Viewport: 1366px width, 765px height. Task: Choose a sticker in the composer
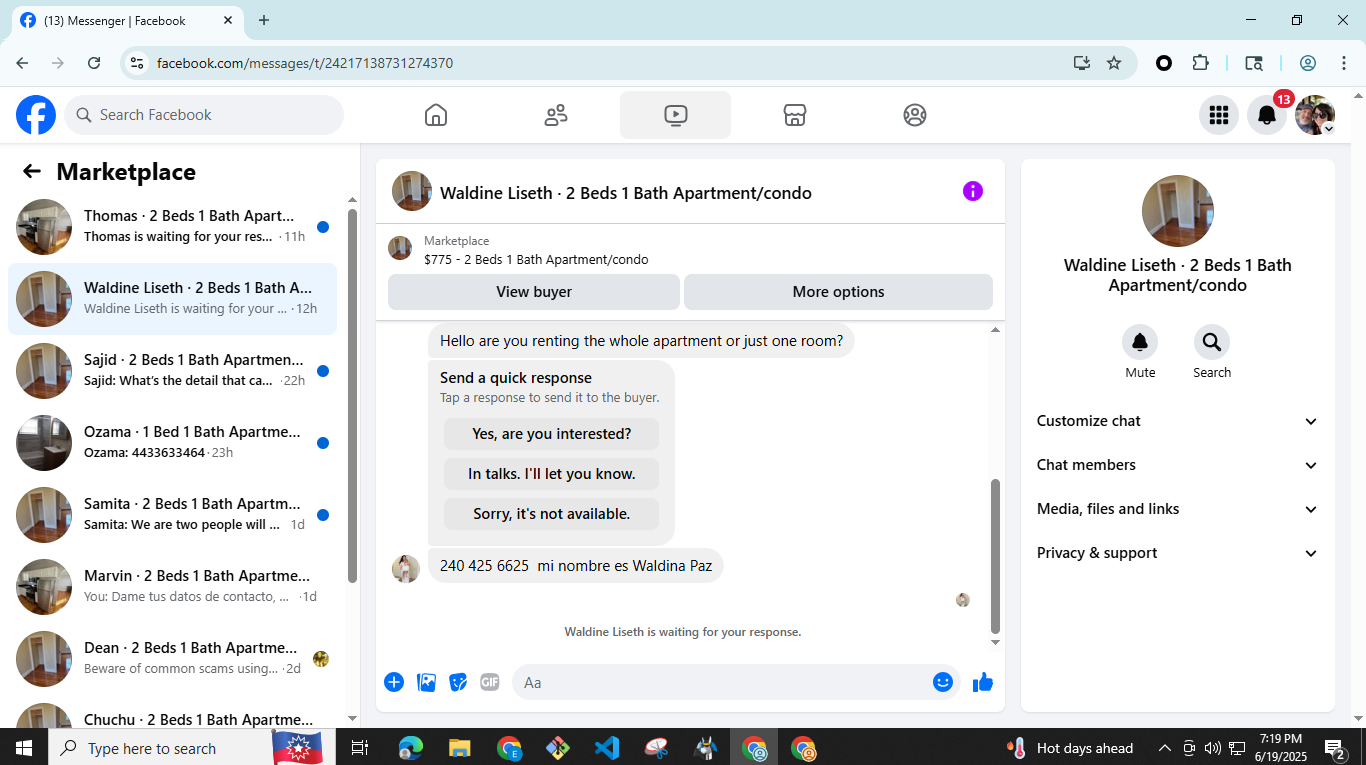(458, 682)
